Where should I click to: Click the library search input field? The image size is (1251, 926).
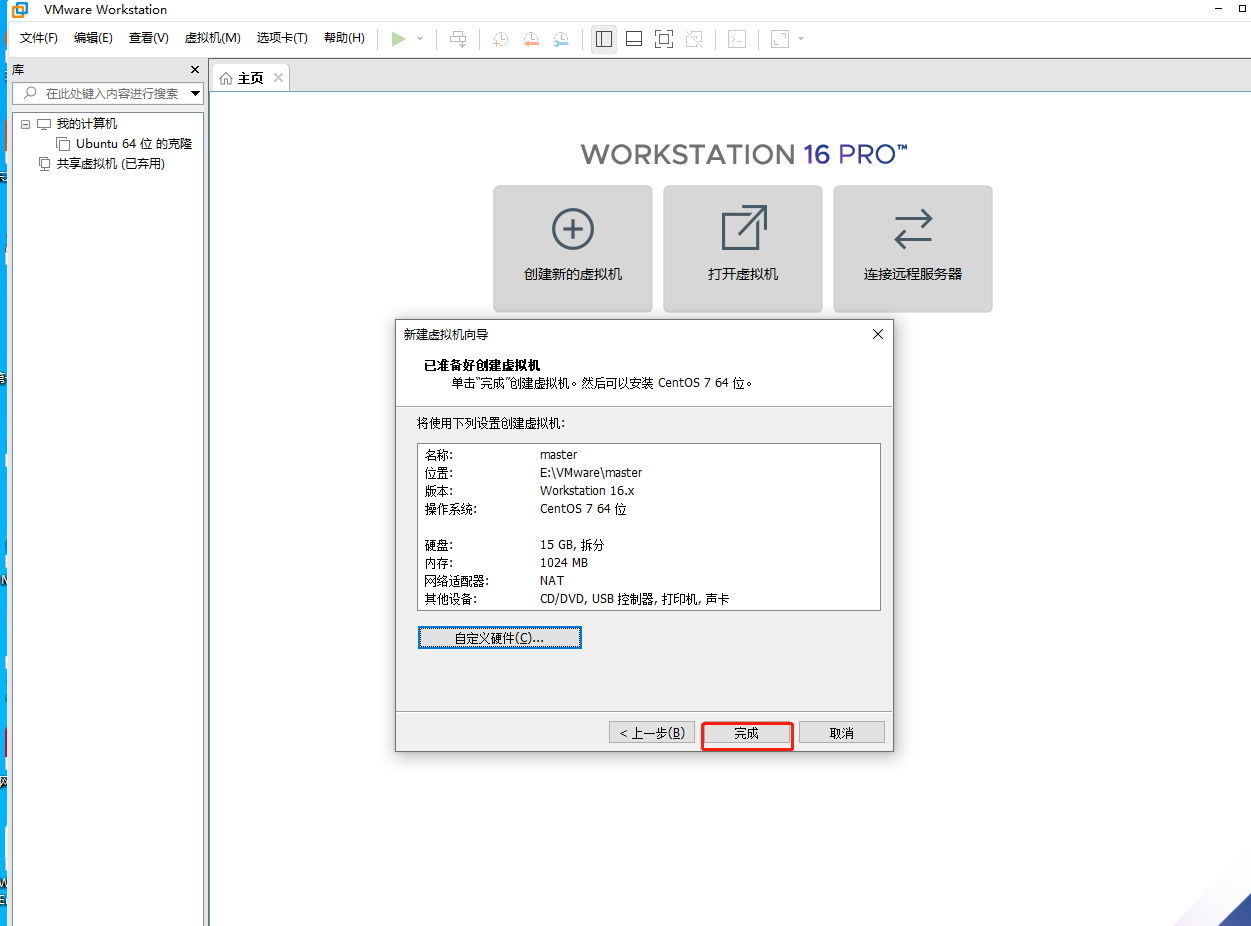(100, 93)
